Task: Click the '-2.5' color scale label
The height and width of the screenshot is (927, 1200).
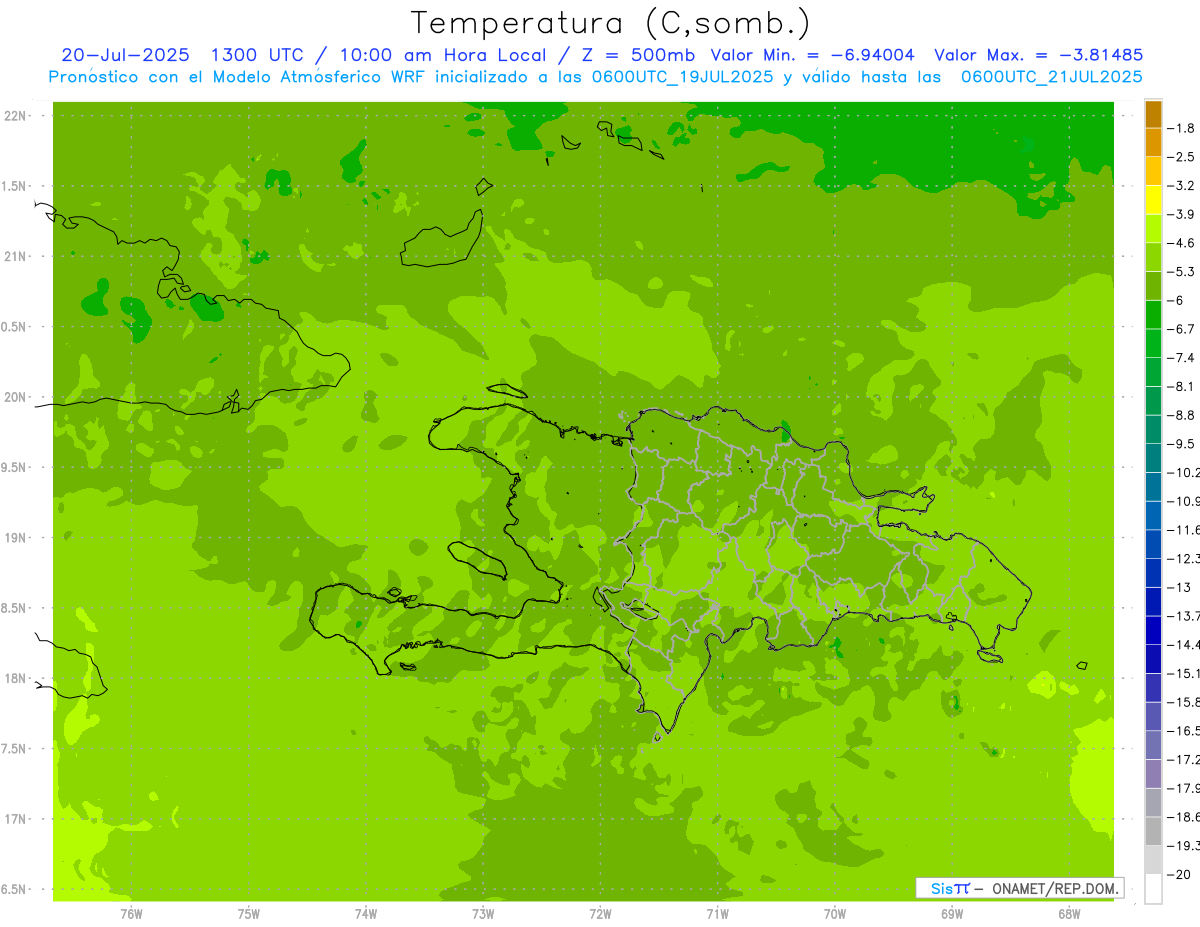Action: click(x=1183, y=157)
